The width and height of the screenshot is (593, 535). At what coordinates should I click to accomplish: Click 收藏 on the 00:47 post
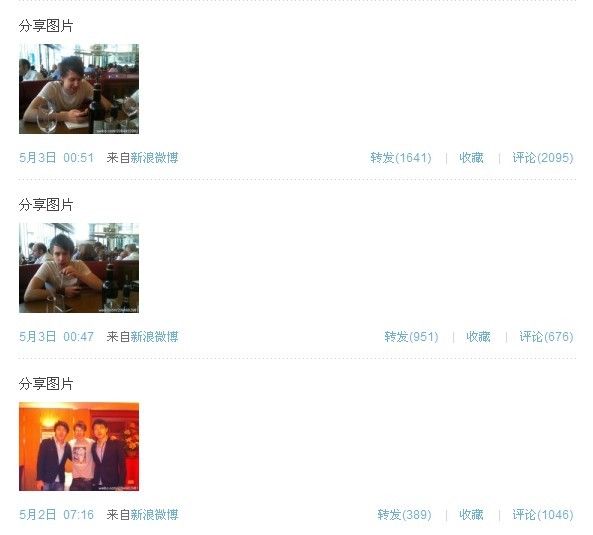point(478,337)
